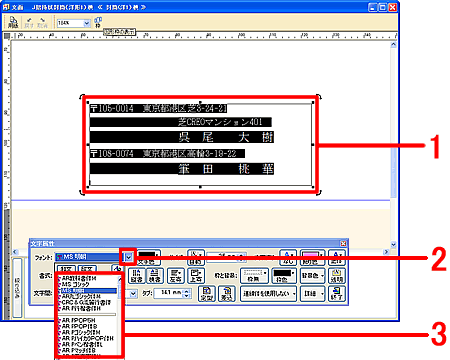Open the background color (背景色) dropdown

[312, 276]
